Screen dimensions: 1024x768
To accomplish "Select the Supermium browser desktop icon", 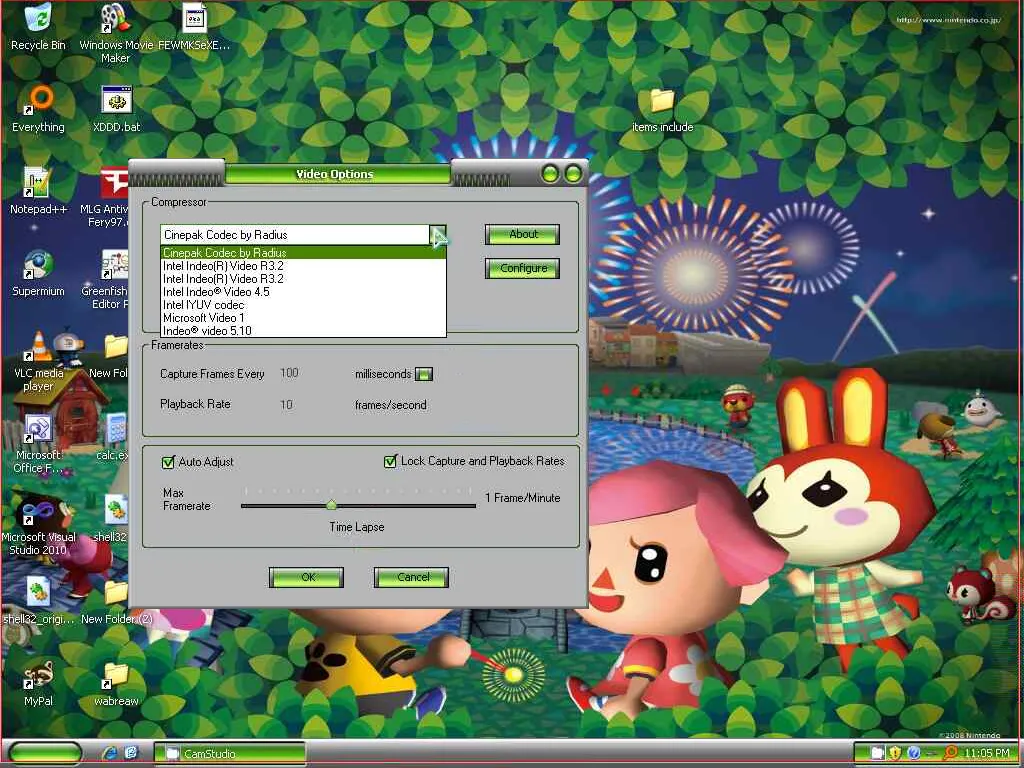I will [38, 273].
